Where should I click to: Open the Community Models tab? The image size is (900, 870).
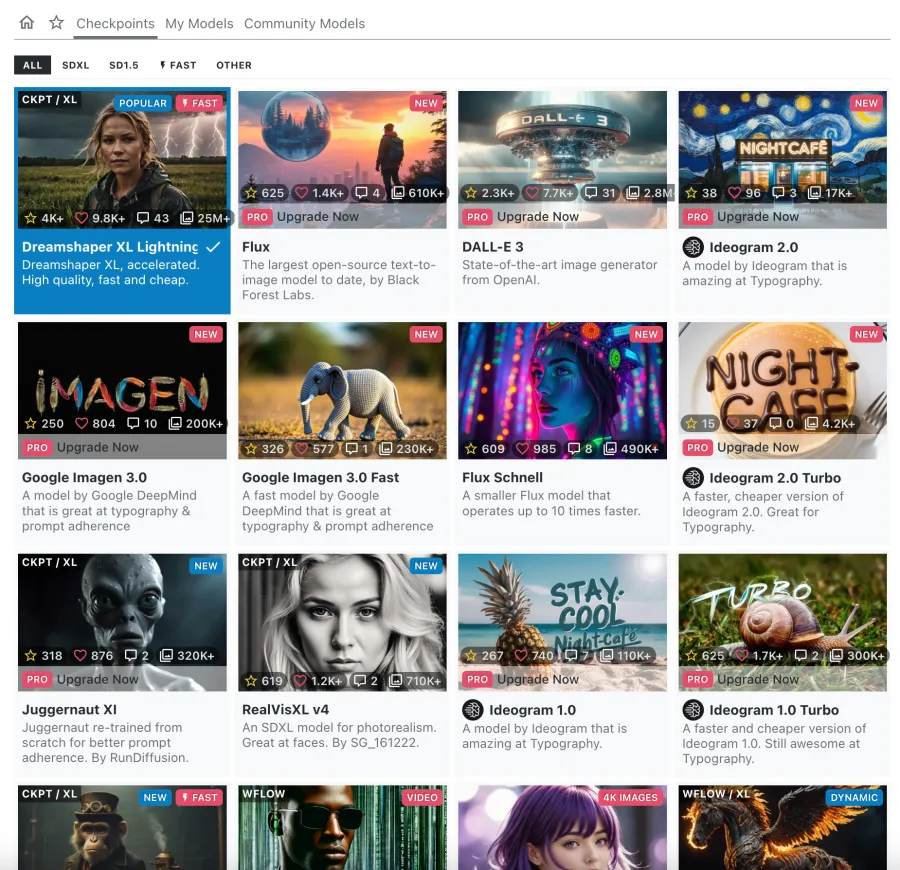[x=304, y=23]
